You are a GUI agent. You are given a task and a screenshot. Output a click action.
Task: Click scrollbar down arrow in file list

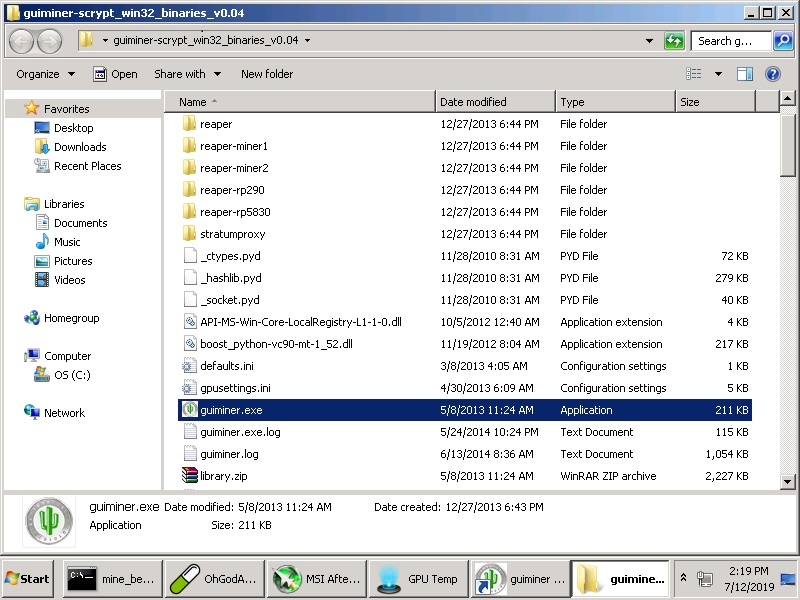787,481
